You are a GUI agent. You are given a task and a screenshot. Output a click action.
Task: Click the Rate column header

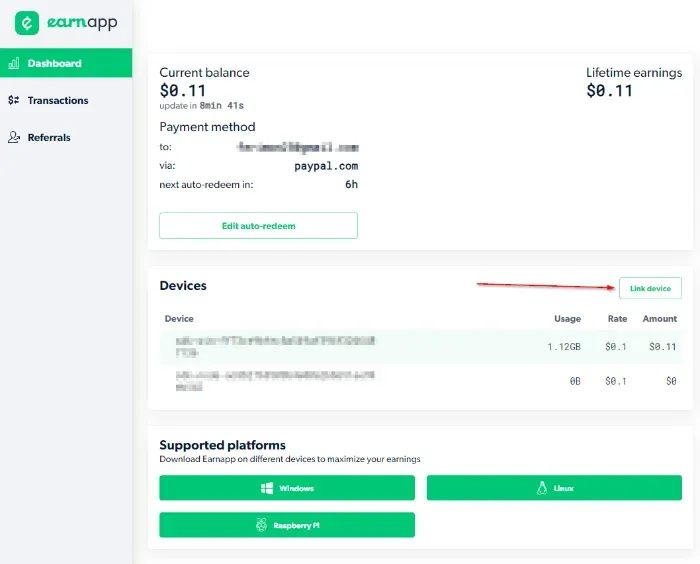pyautogui.click(x=617, y=319)
